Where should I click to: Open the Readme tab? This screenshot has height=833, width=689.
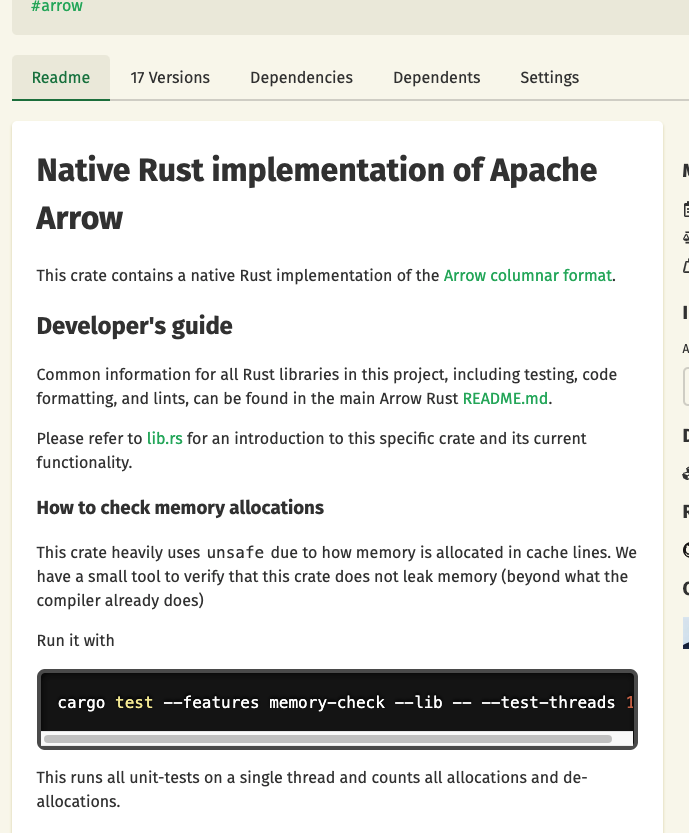(x=61, y=78)
